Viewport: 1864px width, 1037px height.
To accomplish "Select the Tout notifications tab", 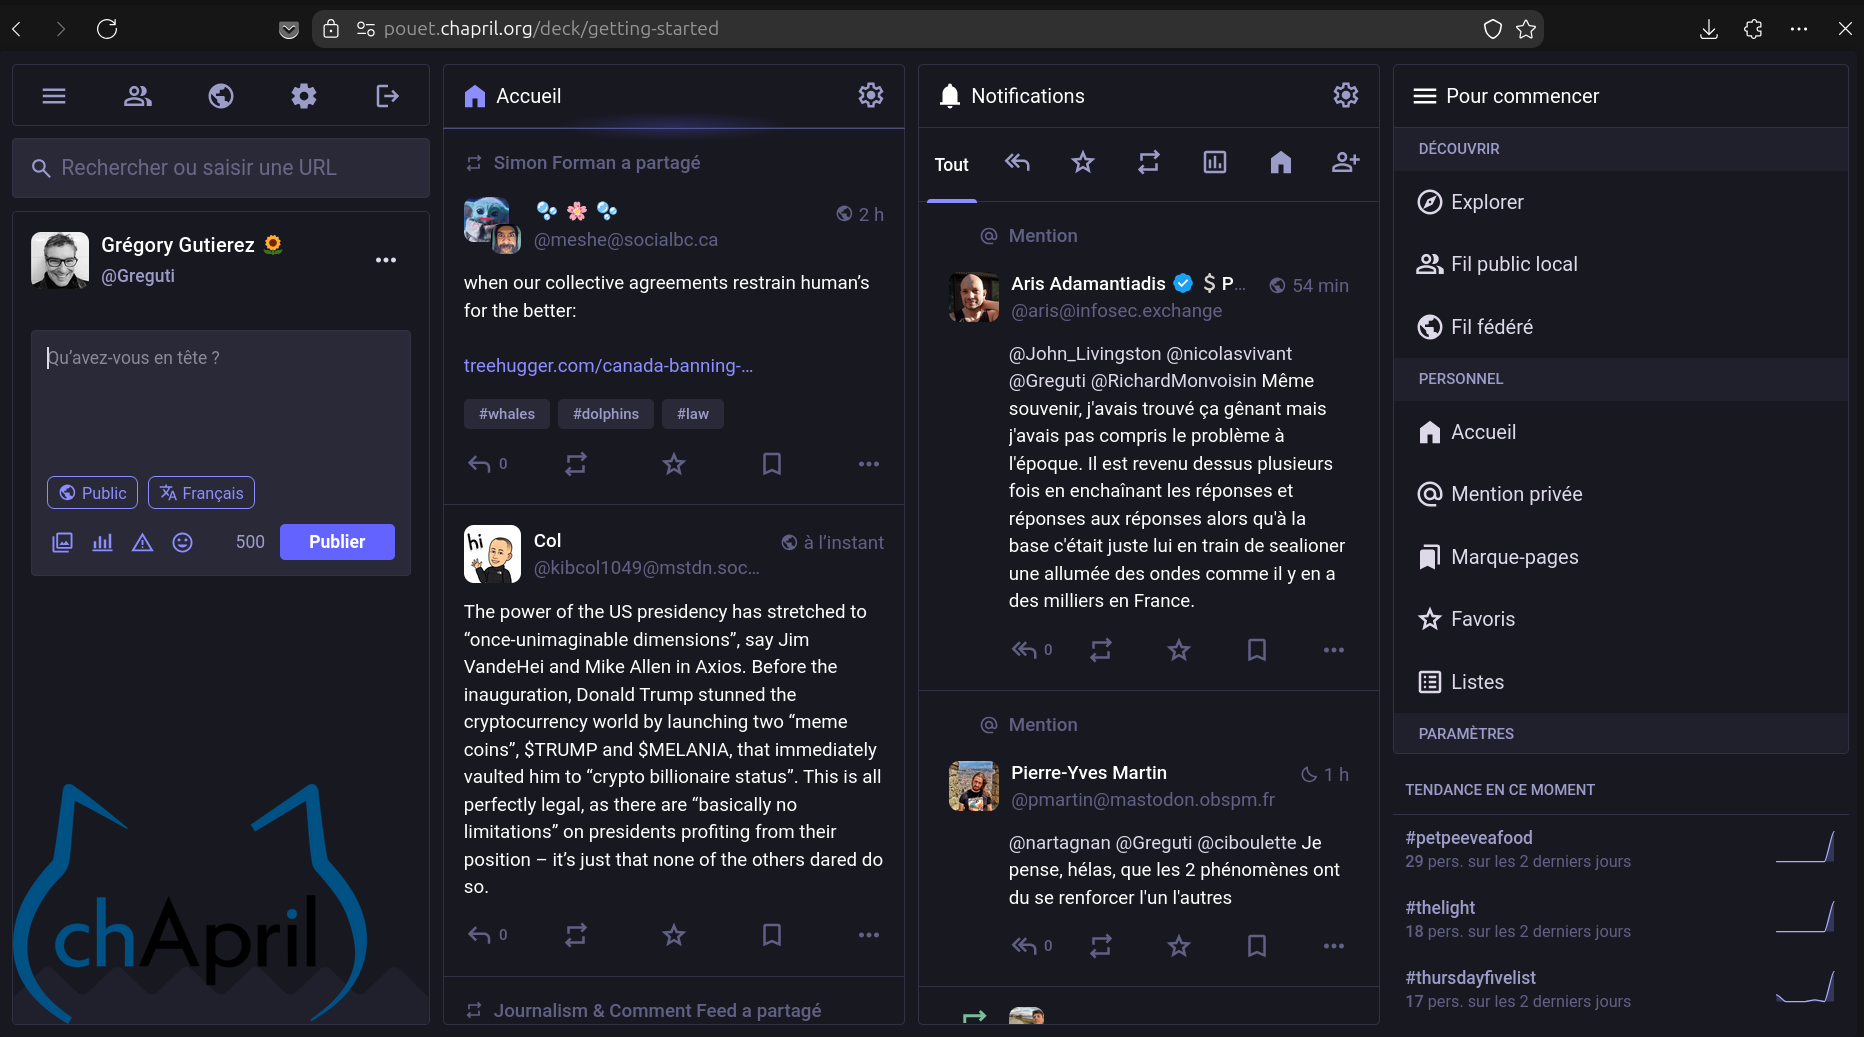I will [951, 165].
